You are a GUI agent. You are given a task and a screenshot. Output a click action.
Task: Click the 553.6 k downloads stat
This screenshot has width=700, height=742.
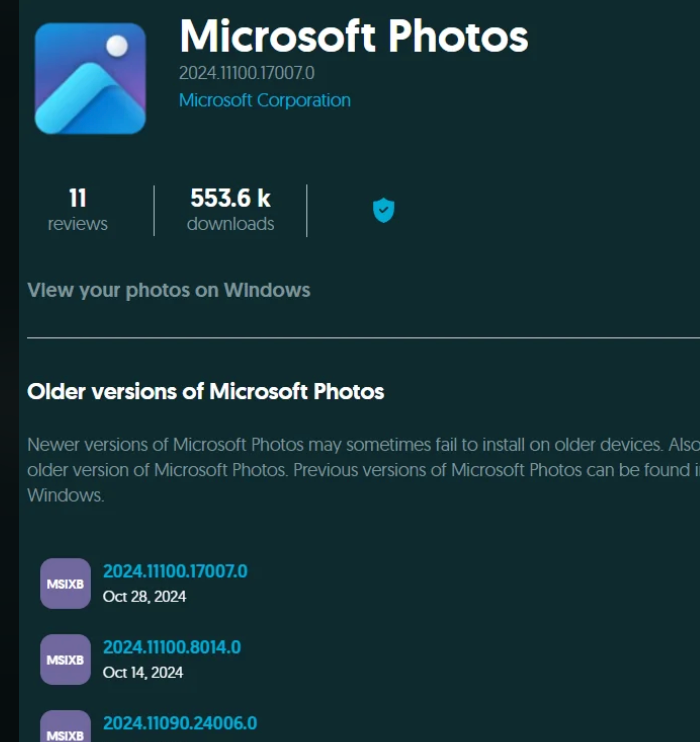pos(230,197)
